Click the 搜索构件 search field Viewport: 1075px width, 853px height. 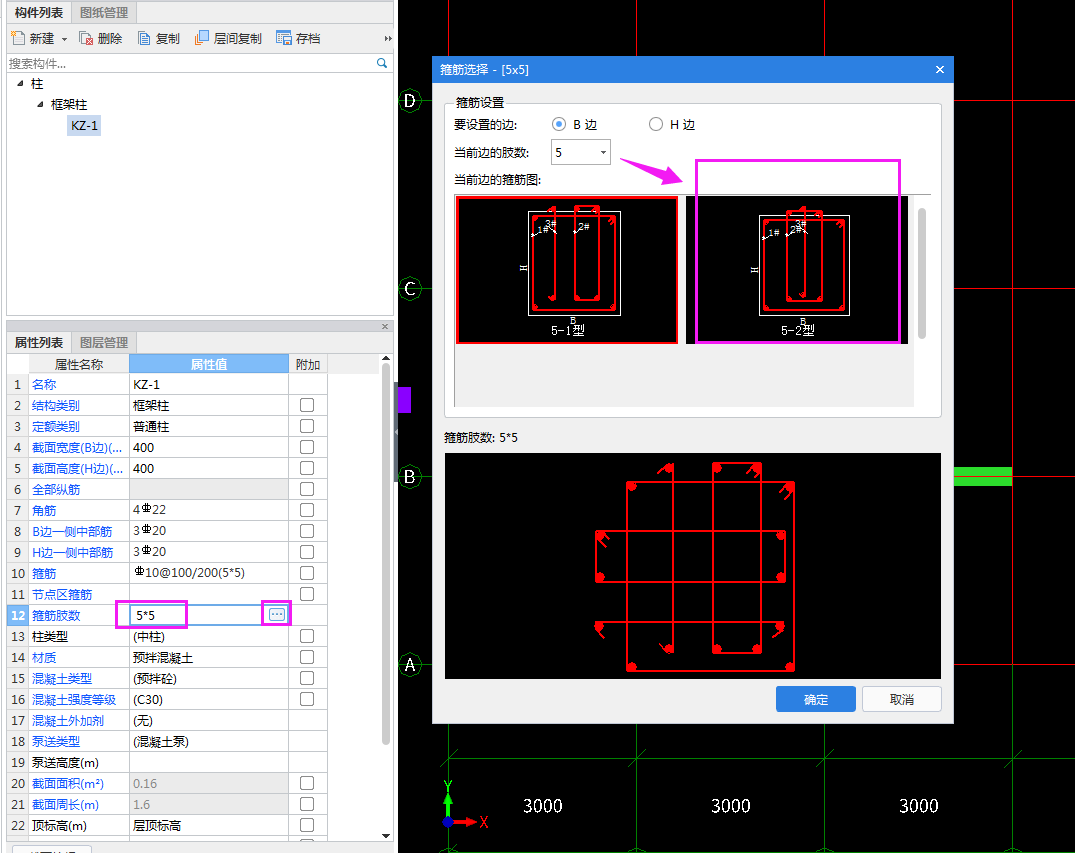(192, 63)
